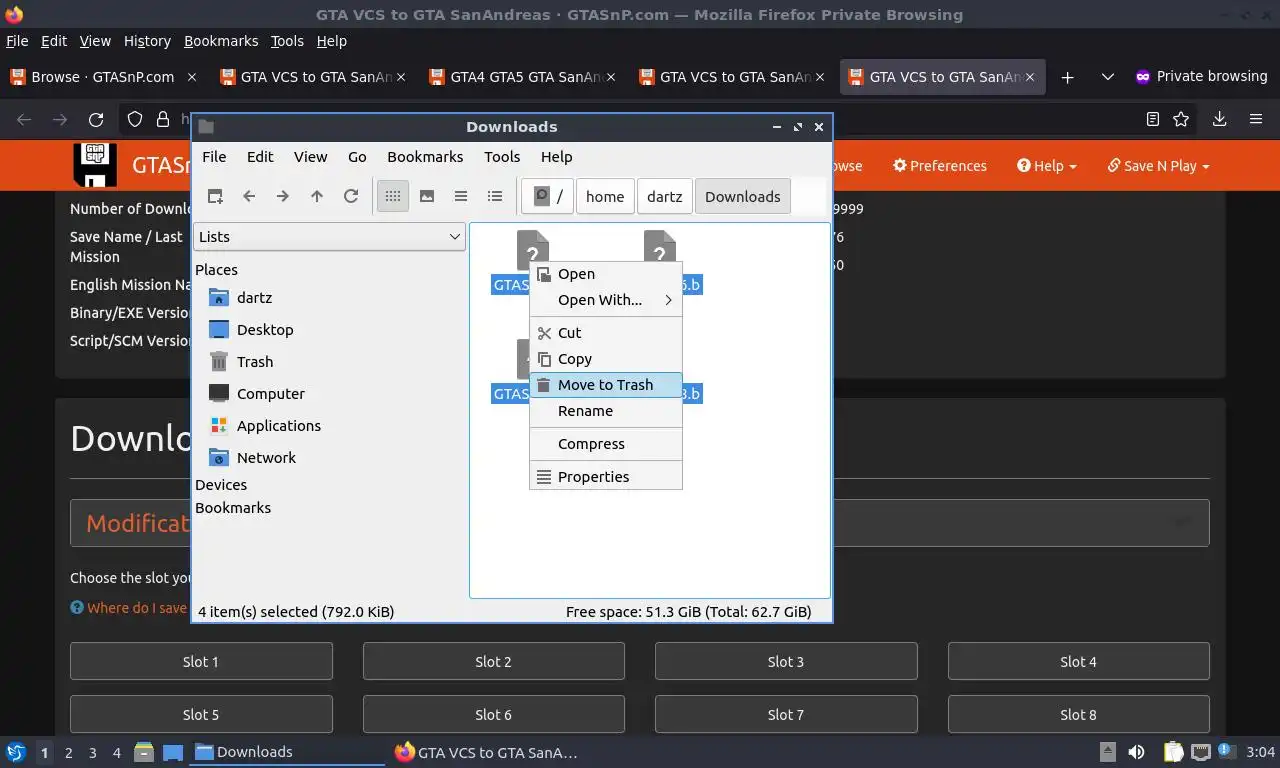Open the file manager 'Bookmarks' menu
1280x768 pixels.
click(x=425, y=157)
